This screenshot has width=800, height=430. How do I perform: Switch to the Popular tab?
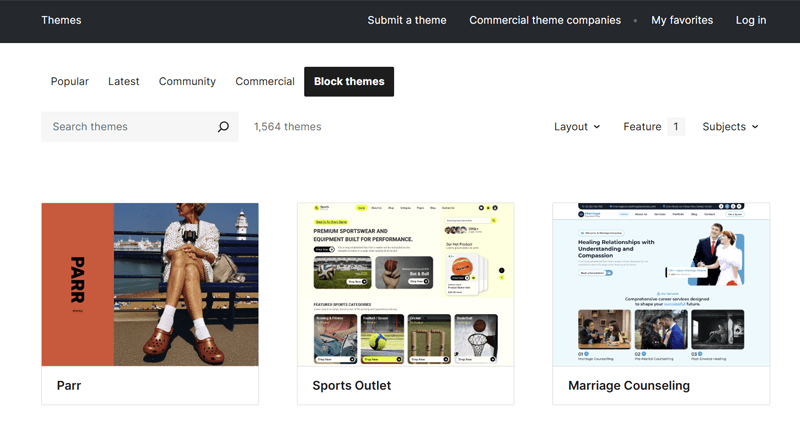[69, 82]
